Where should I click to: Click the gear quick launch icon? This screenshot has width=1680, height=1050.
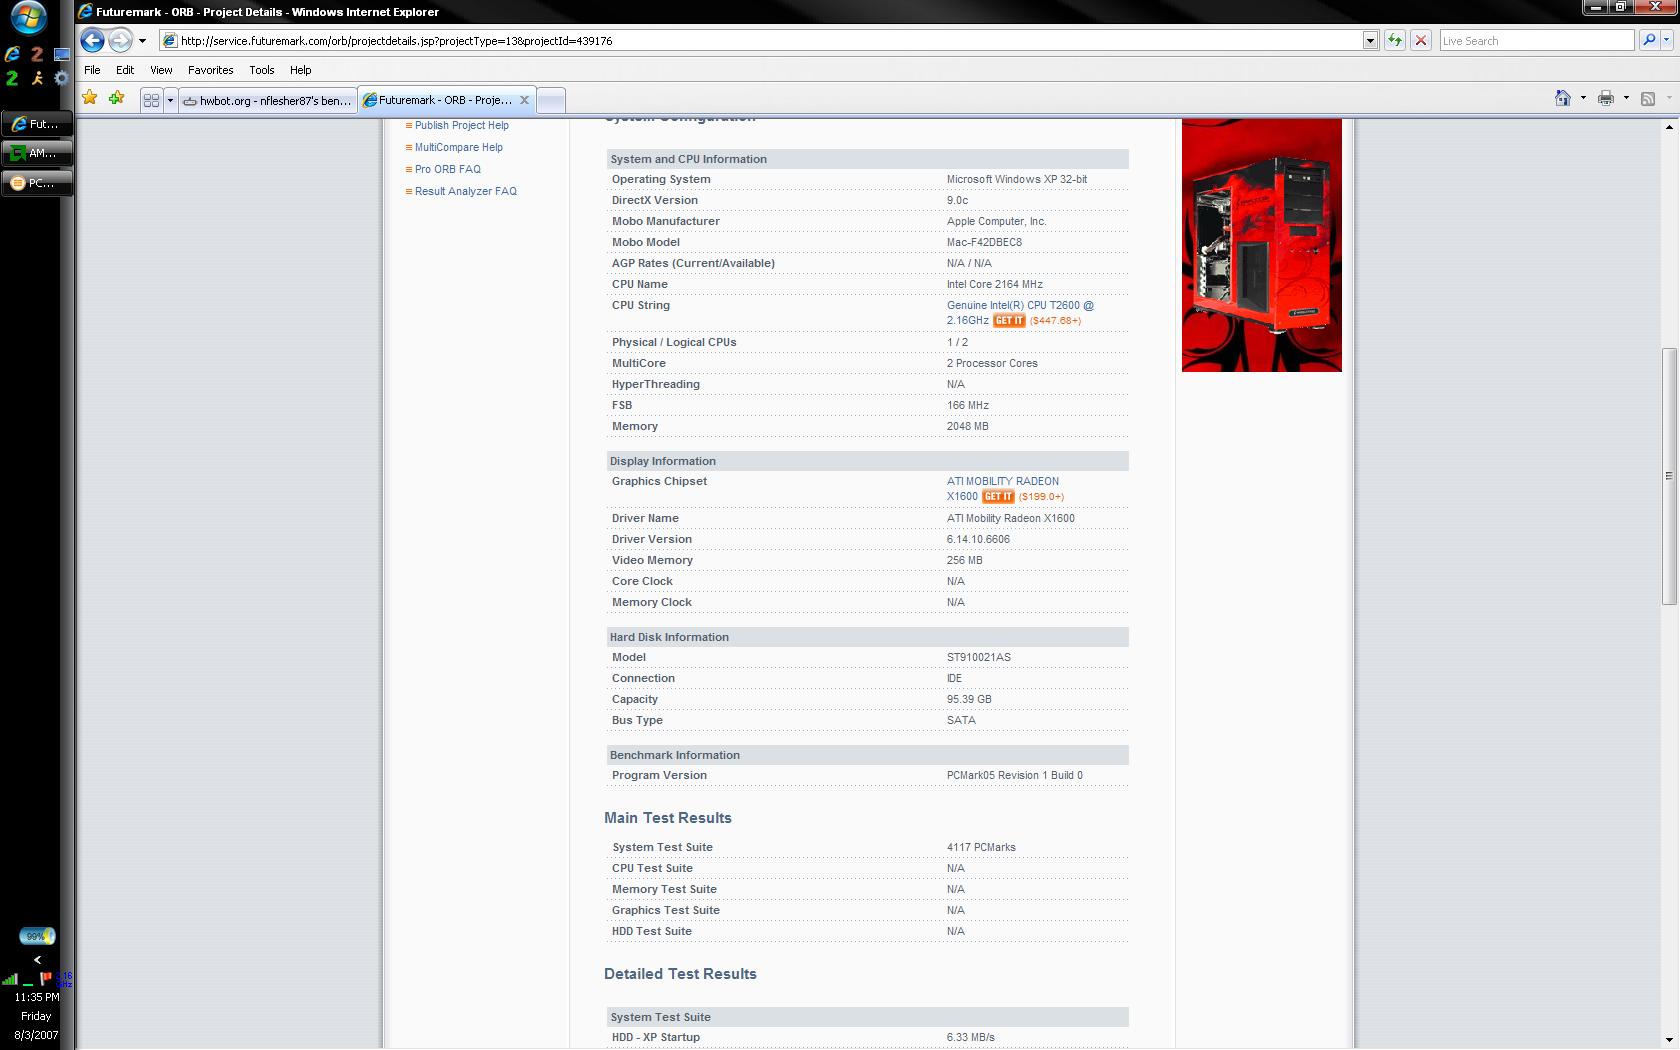(62, 78)
